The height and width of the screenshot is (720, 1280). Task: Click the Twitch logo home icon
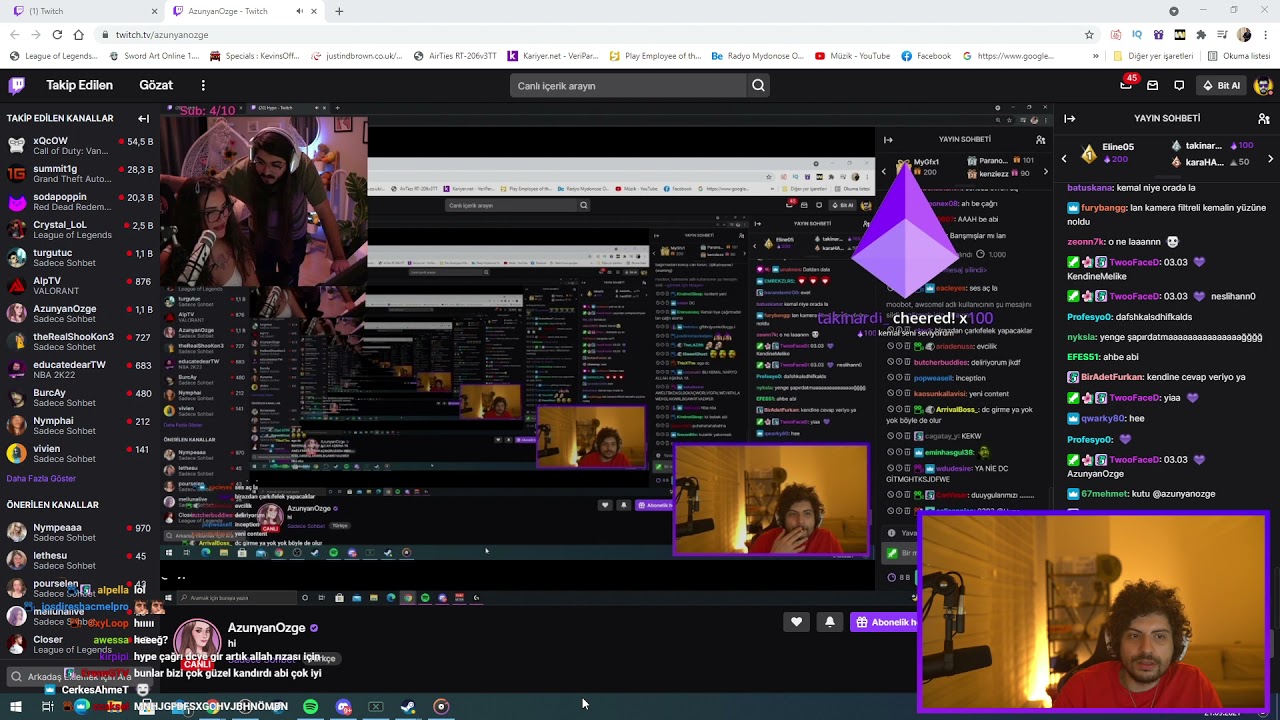coord(17,85)
